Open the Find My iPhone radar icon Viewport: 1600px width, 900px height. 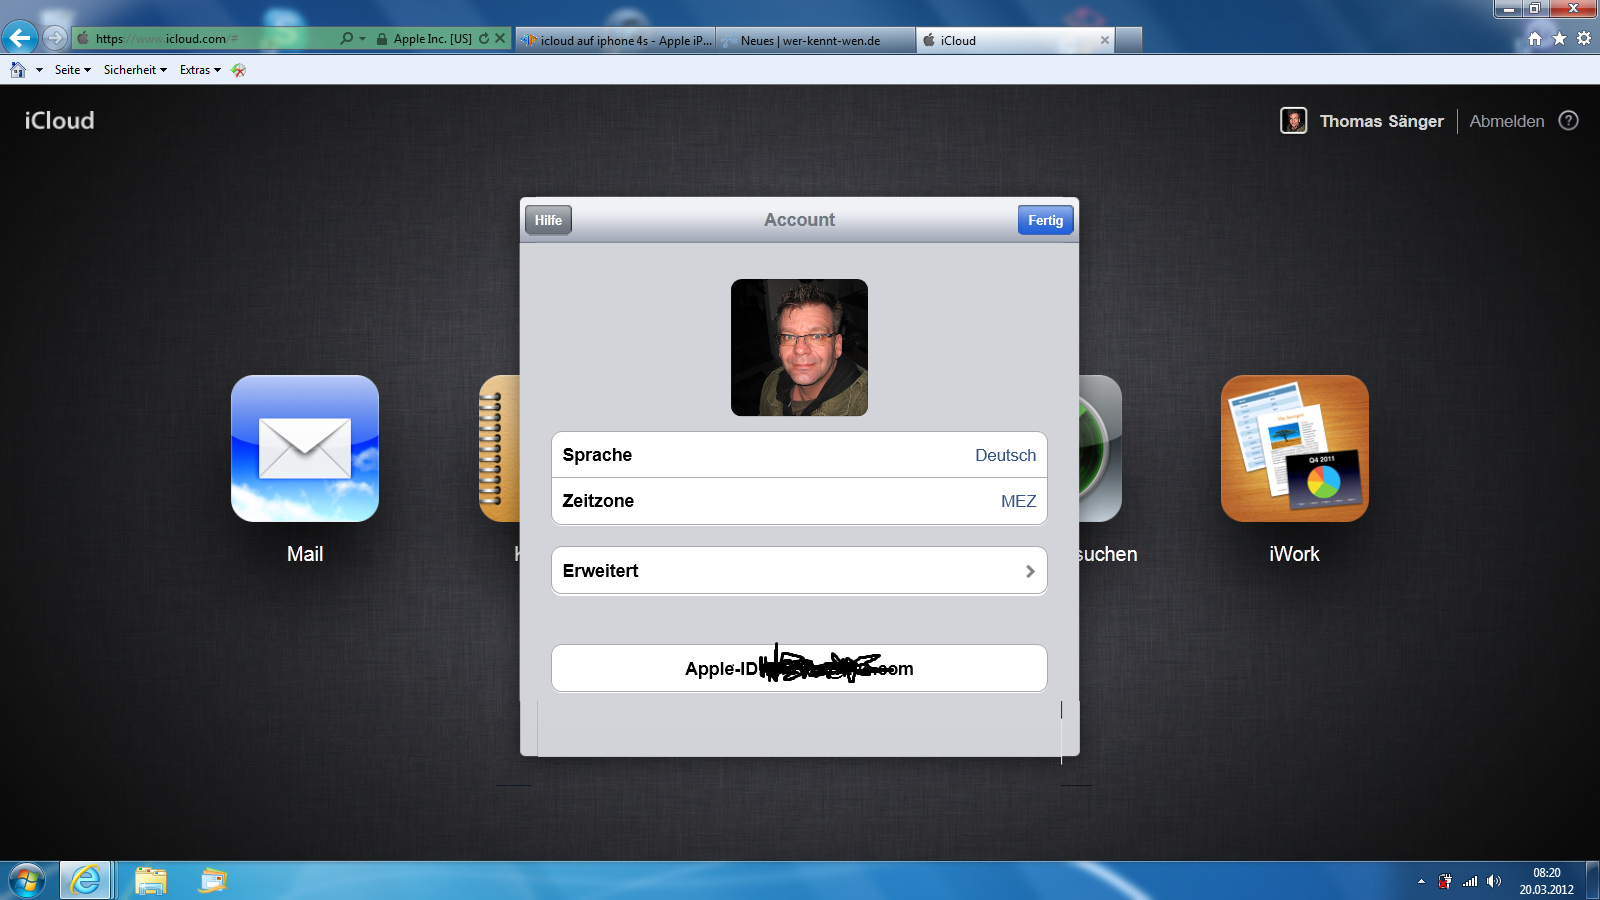coord(1100,448)
